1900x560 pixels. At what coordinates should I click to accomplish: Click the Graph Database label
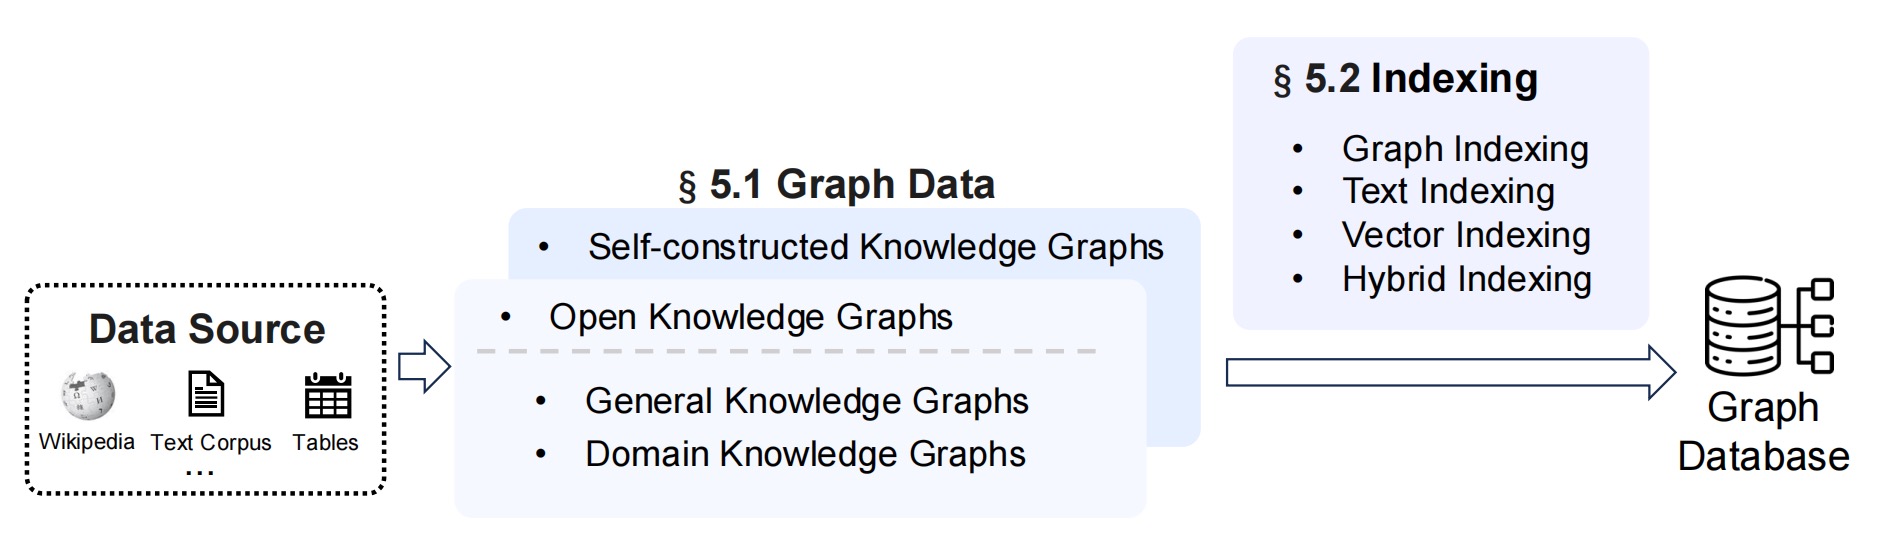click(x=1763, y=432)
